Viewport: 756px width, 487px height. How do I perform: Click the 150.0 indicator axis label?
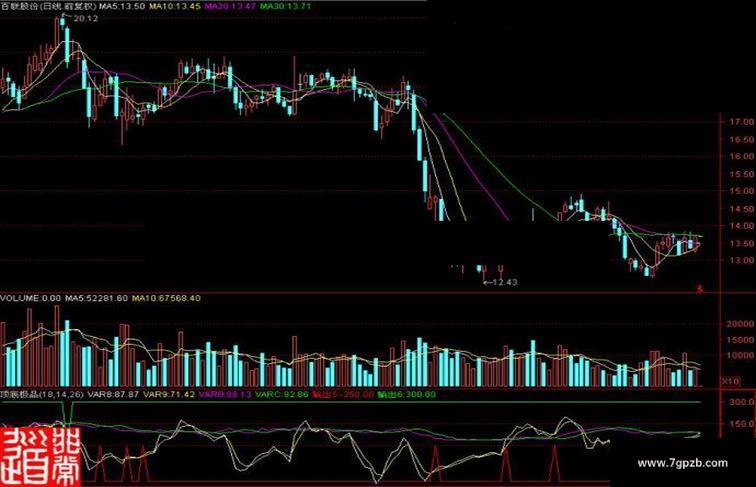(x=743, y=424)
